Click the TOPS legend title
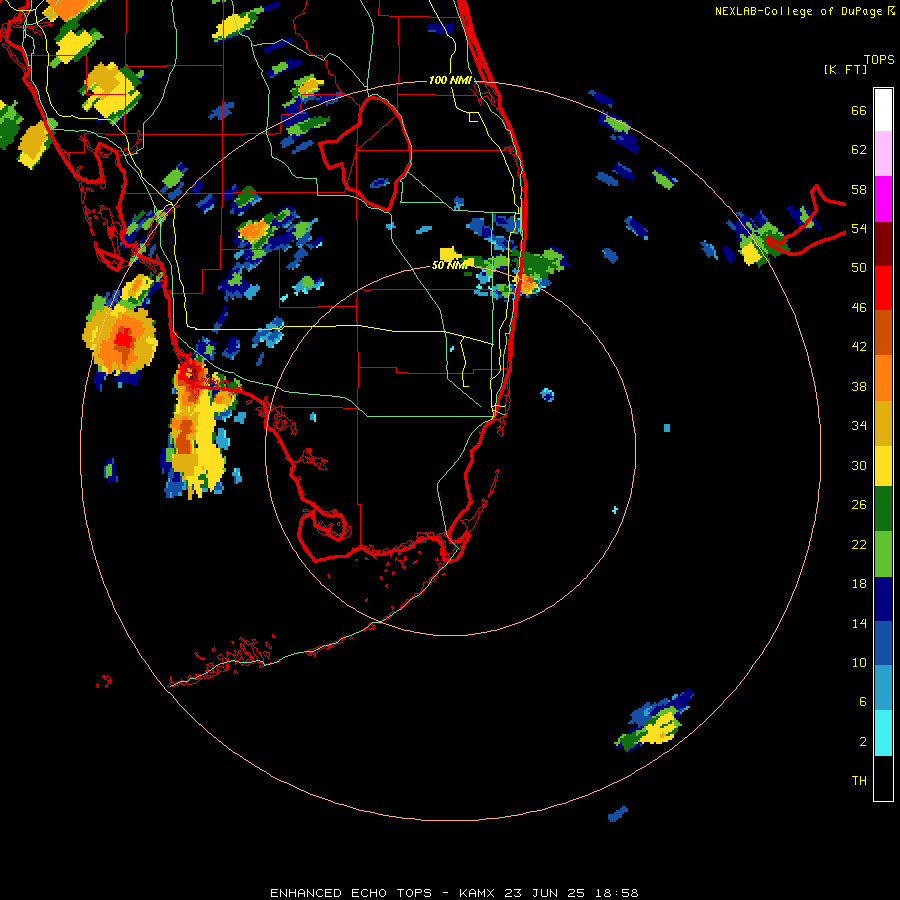The height and width of the screenshot is (900, 900). coord(879,59)
